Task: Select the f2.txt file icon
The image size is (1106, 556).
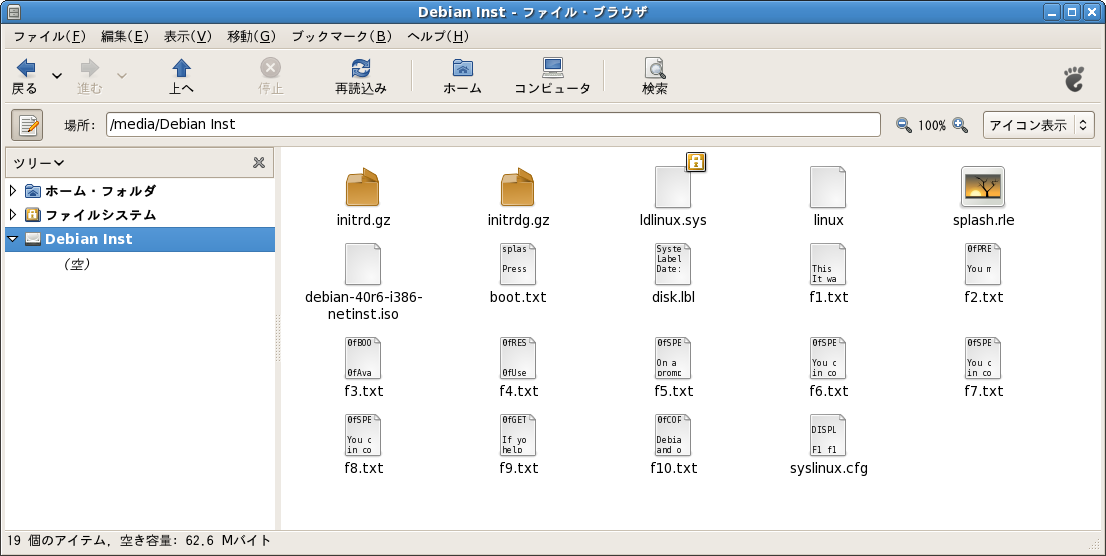Action: pos(983,265)
